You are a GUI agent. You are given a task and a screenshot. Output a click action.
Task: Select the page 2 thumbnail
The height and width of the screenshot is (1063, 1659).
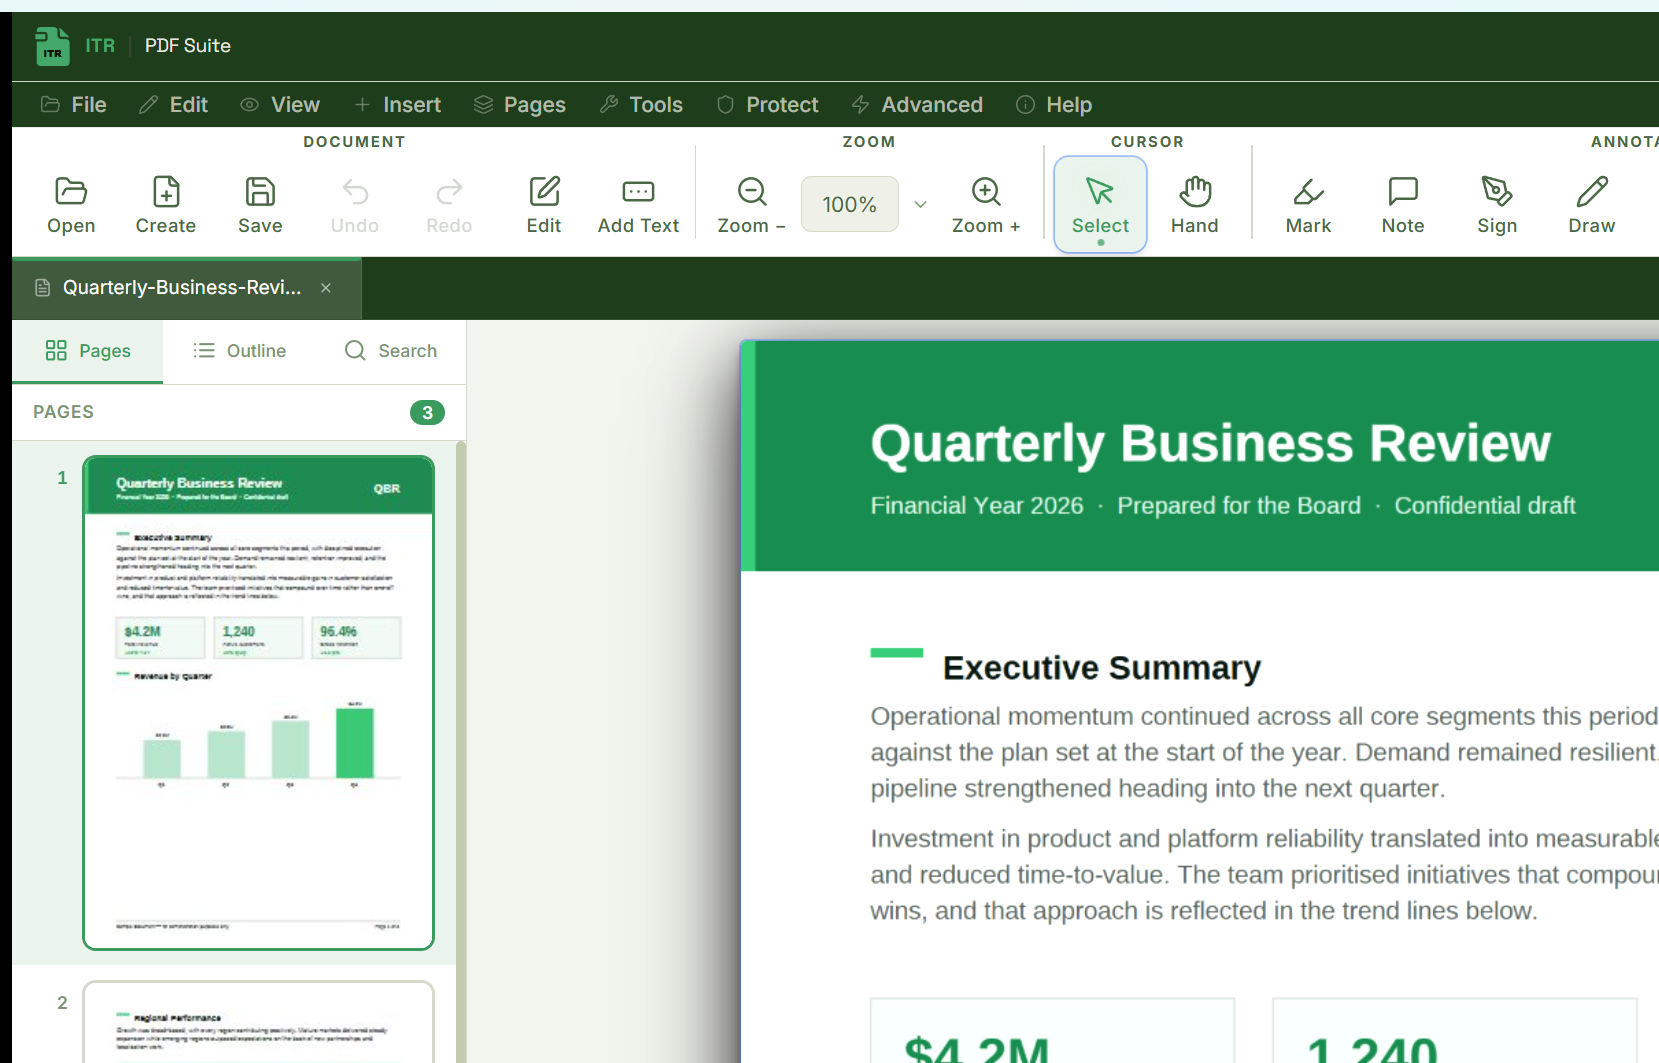[x=258, y=1021]
